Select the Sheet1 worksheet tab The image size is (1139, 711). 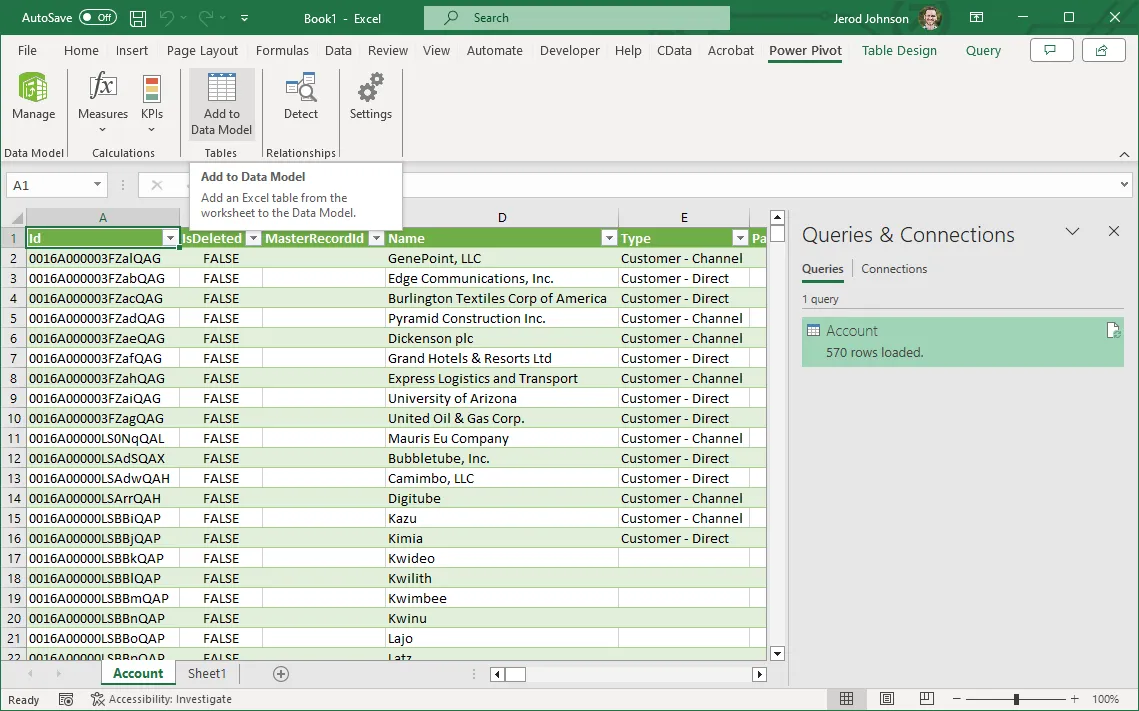point(207,674)
